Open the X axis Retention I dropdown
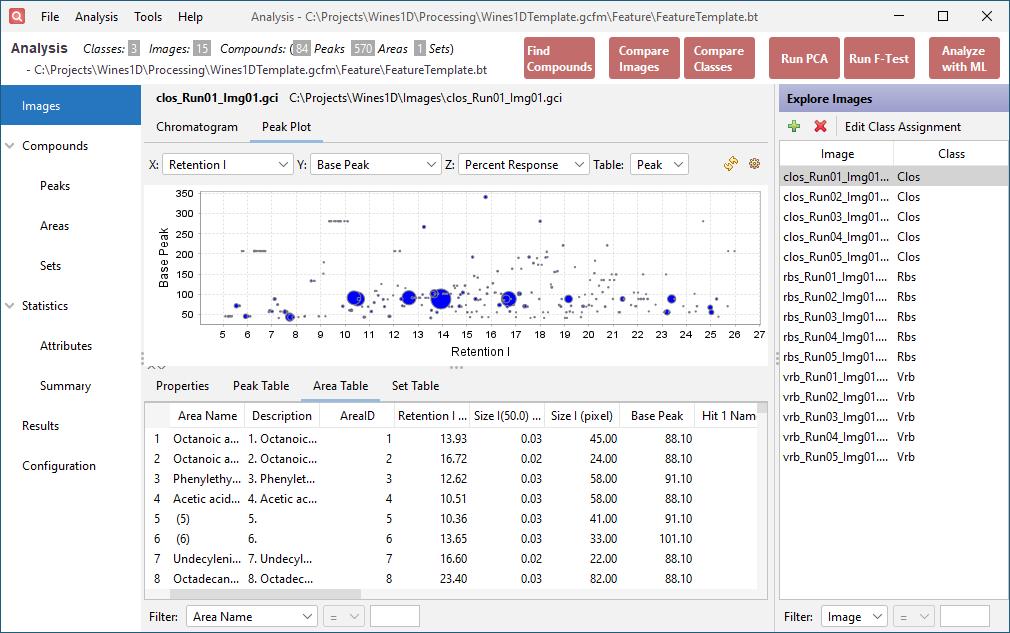This screenshot has width=1010, height=633. [x=227, y=165]
